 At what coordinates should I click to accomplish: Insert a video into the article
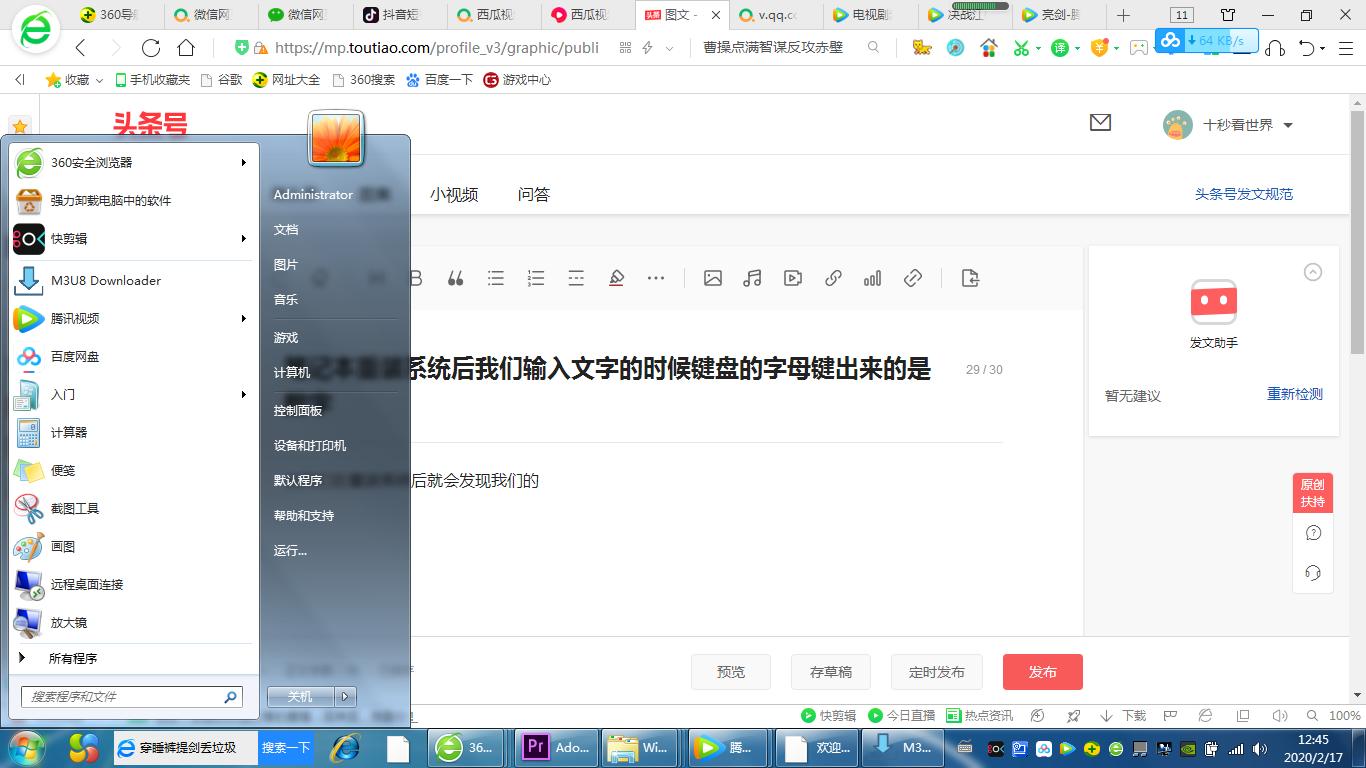pyautogui.click(x=793, y=278)
